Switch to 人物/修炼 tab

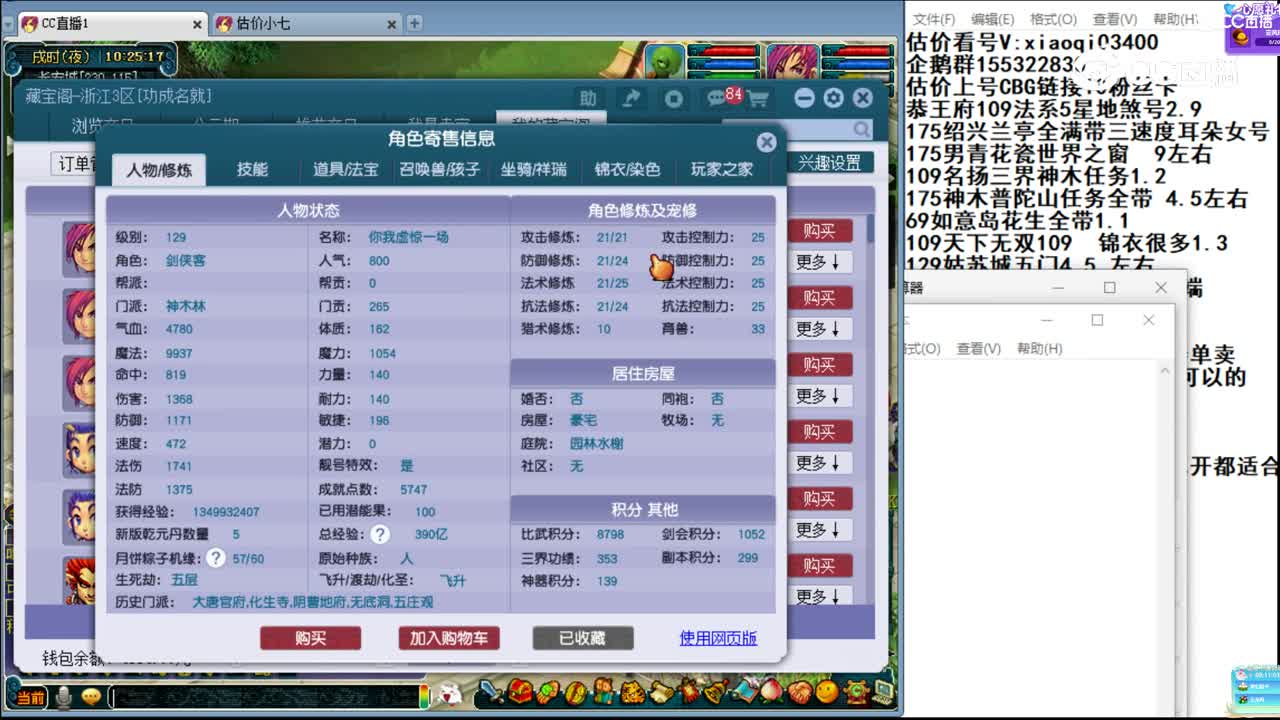(x=159, y=170)
